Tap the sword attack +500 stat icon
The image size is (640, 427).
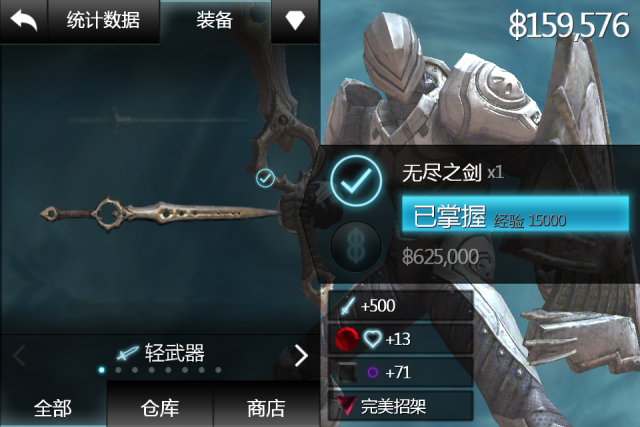[x=348, y=306]
